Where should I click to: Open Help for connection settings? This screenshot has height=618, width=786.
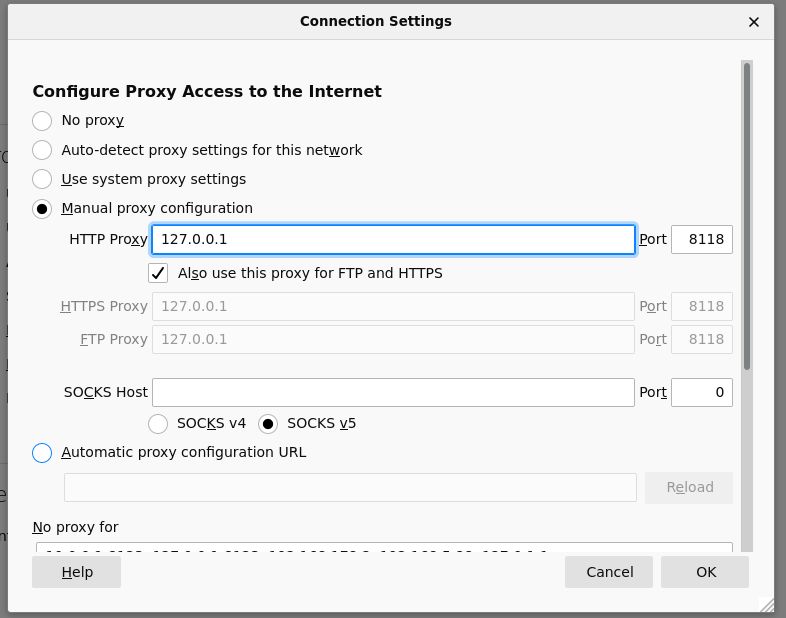77,572
